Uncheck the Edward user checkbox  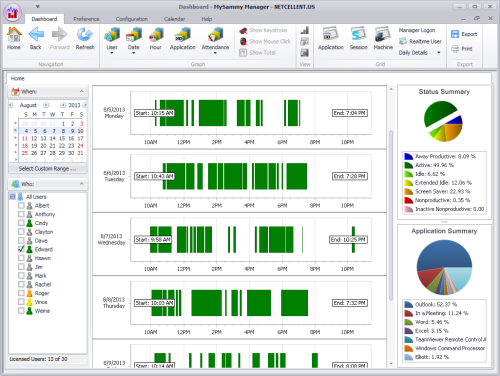(x=21, y=249)
